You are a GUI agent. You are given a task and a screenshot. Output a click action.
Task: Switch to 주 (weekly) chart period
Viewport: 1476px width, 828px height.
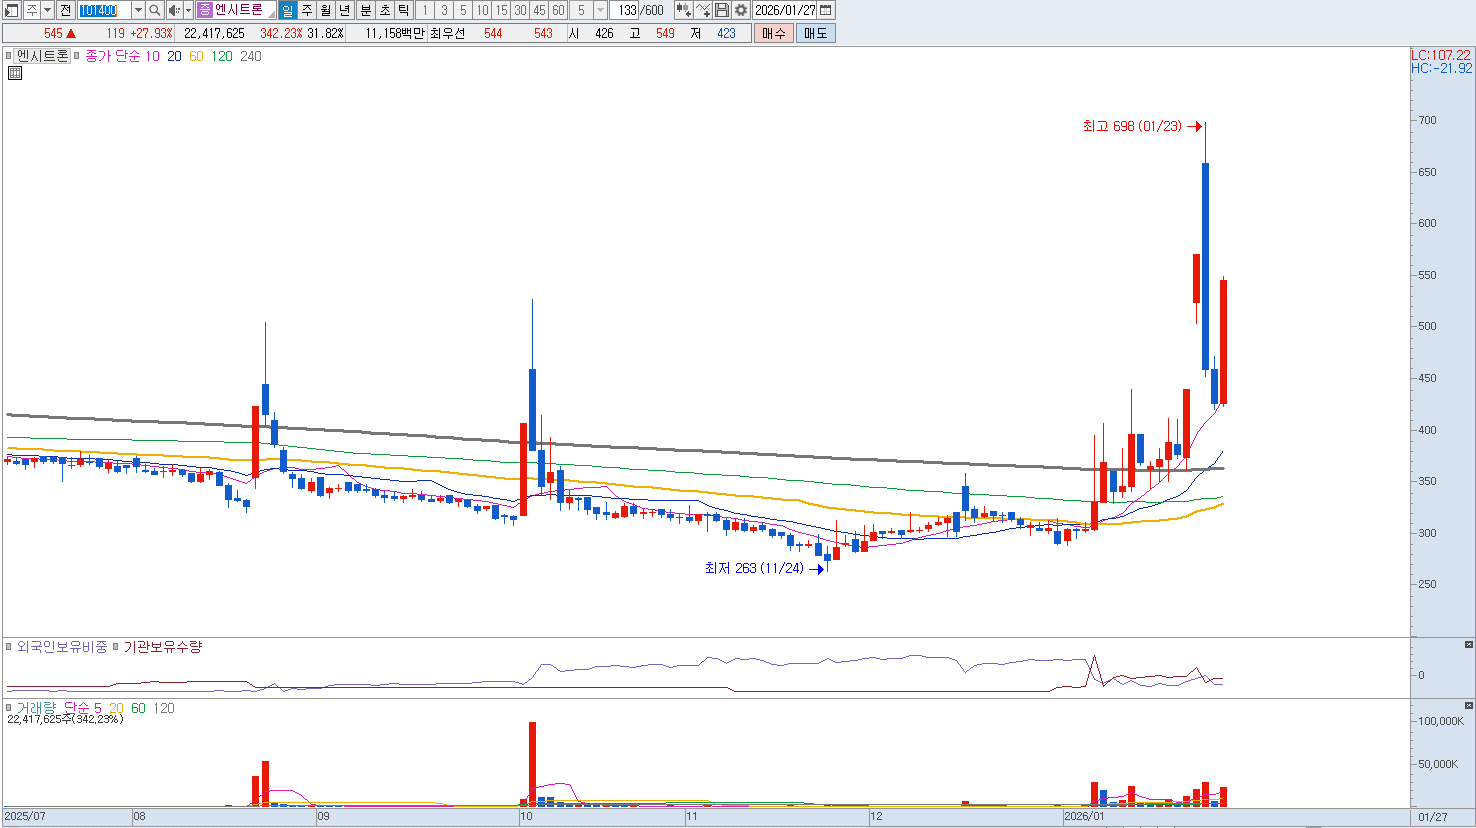point(307,10)
